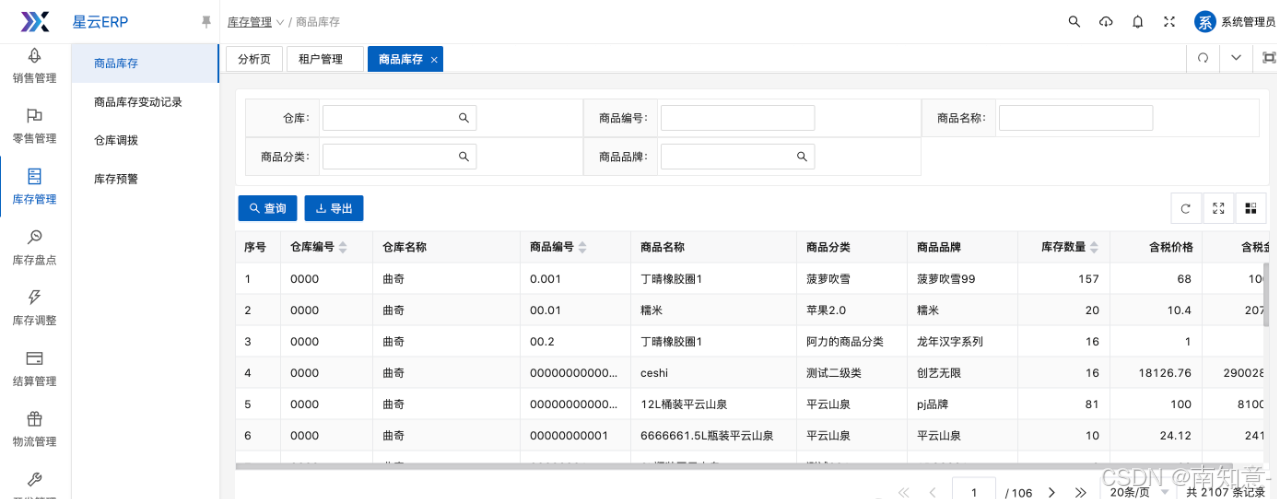Click the 商品品牌 input field
Screen dimensions: 1277x499
(x=738, y=156)
